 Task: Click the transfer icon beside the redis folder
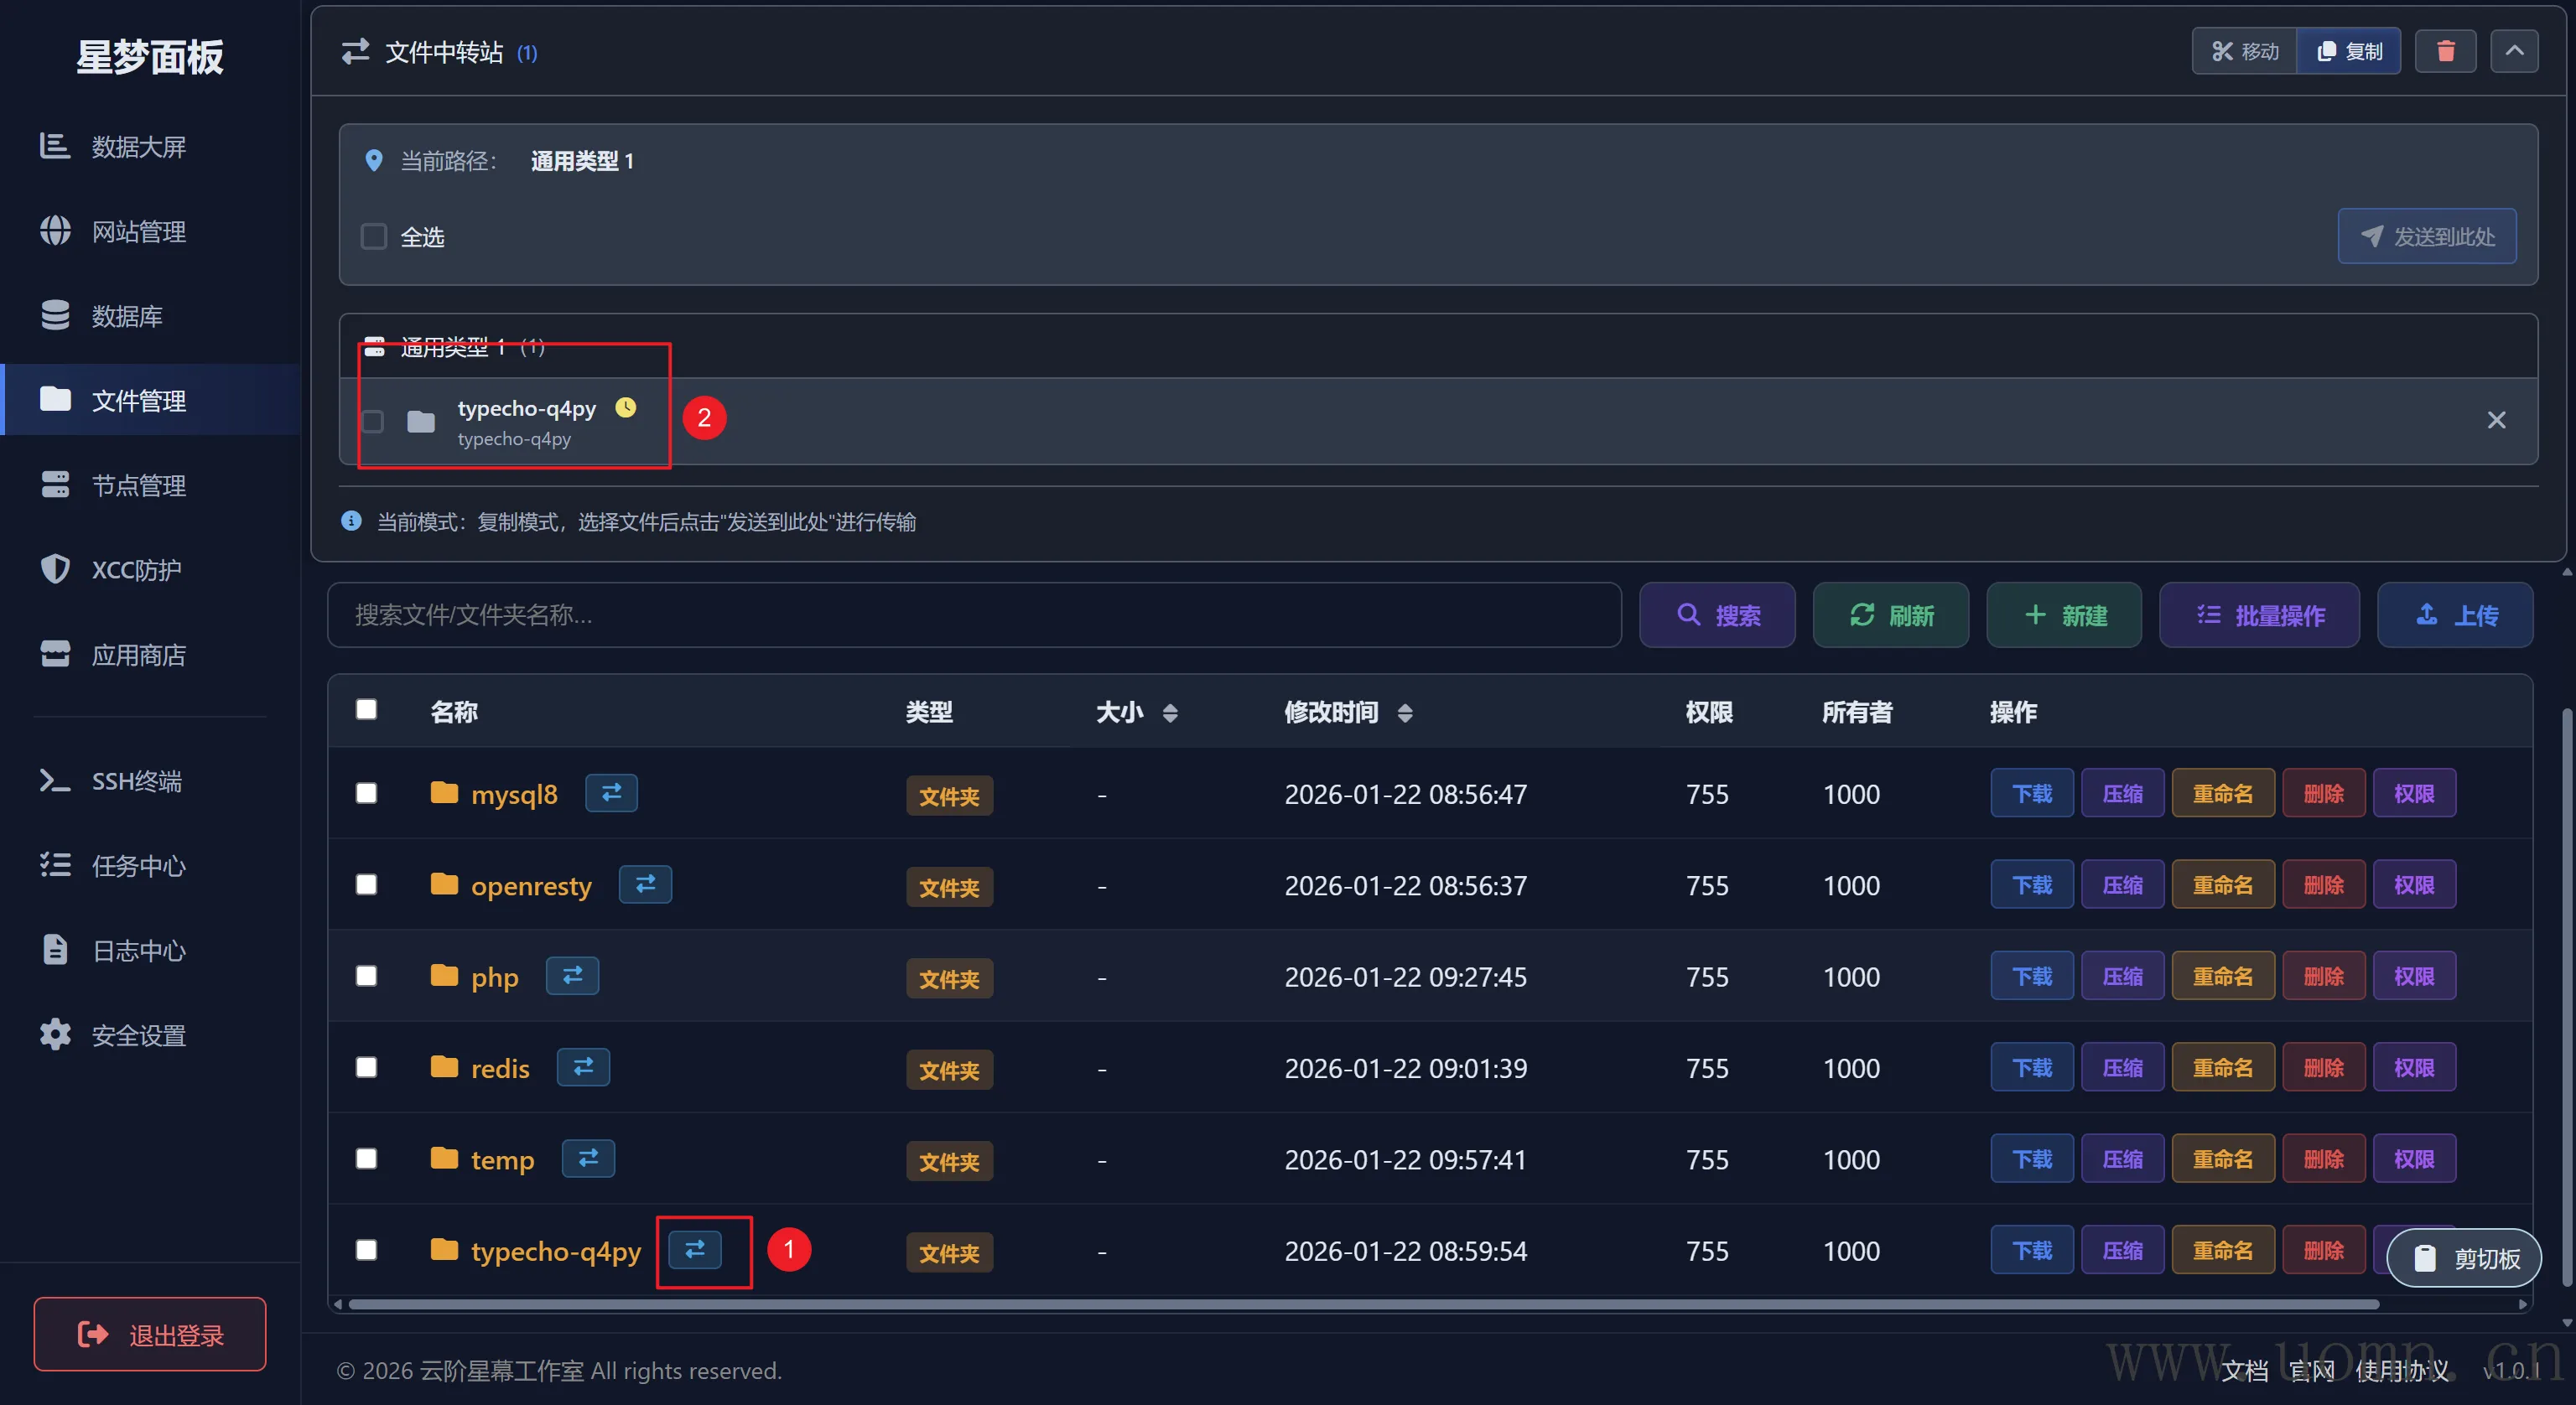[583, 1067]
